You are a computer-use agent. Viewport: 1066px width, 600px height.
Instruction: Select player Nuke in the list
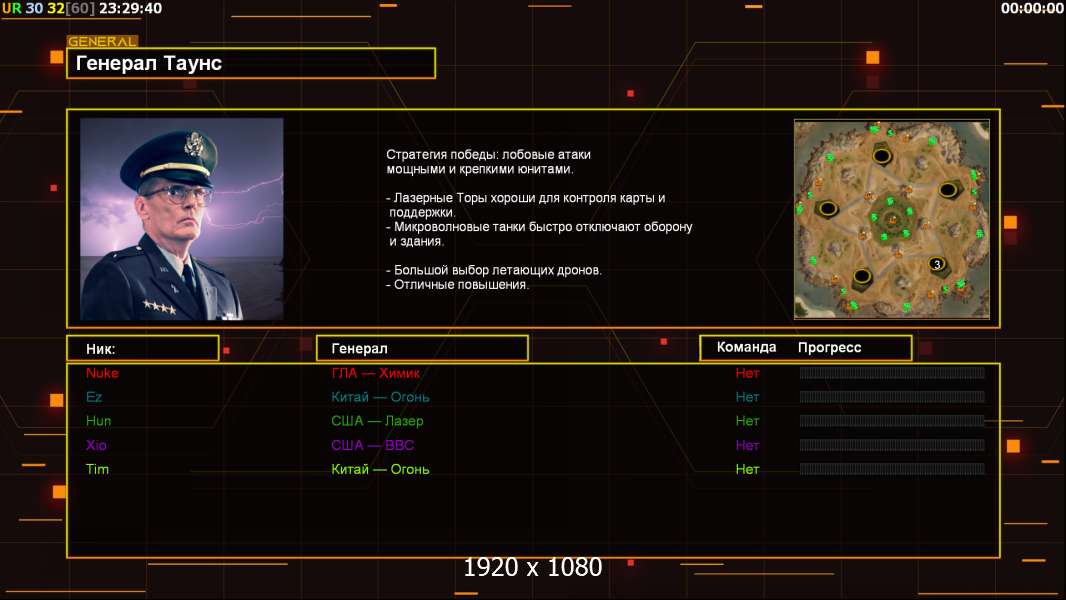[102, 373]
